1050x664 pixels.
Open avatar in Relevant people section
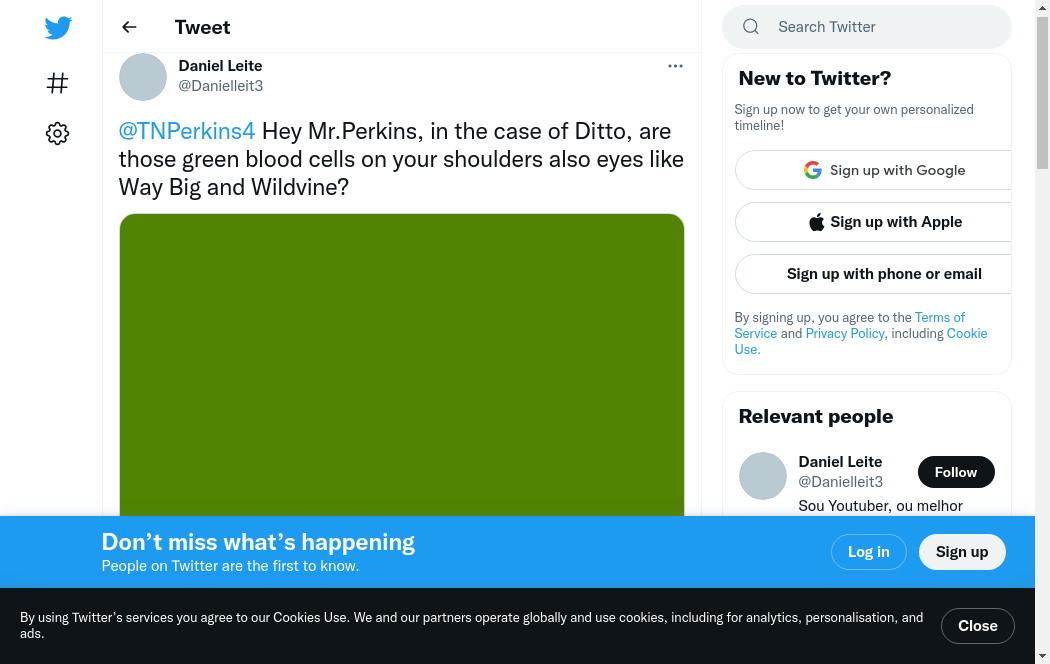(x=763, y=476)
